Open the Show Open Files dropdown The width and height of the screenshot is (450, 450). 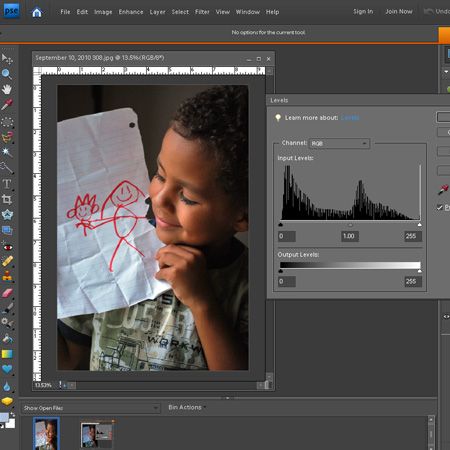click(x=90, y=408)
